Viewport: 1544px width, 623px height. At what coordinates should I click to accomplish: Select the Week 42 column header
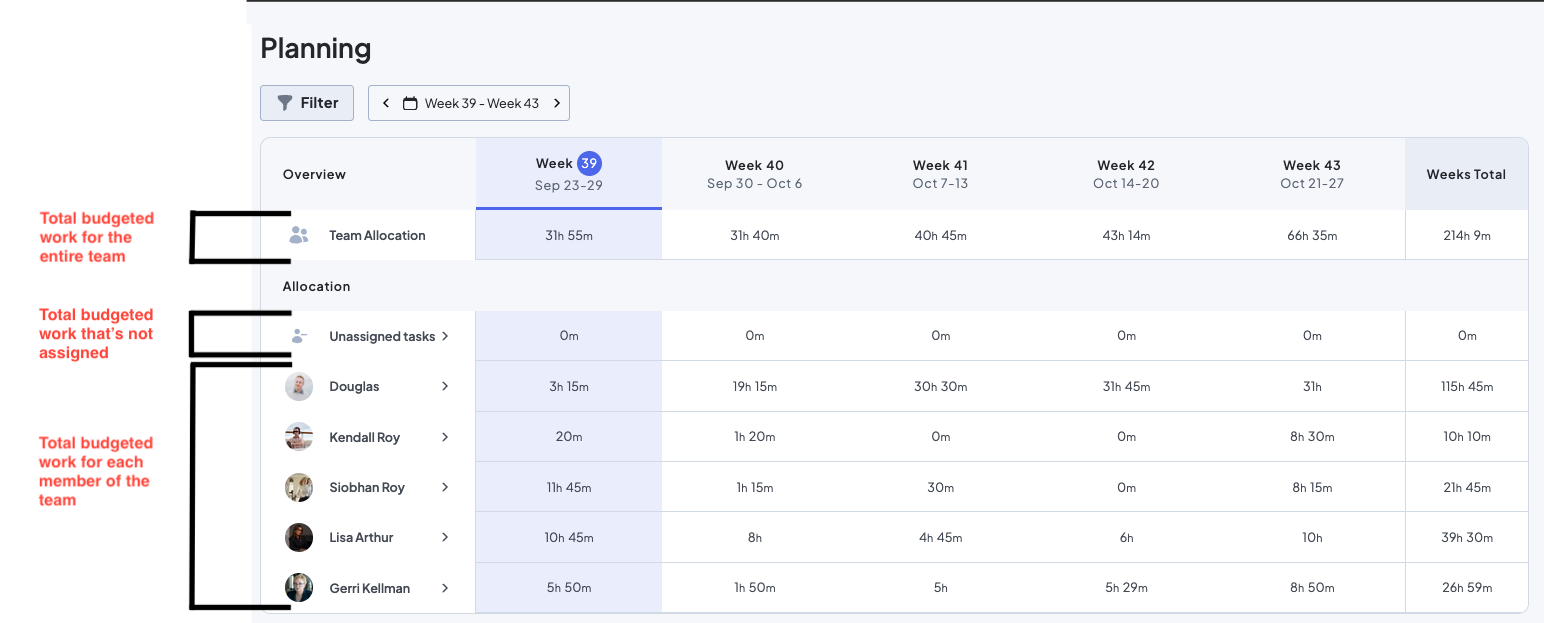[x=1126, y=173]
